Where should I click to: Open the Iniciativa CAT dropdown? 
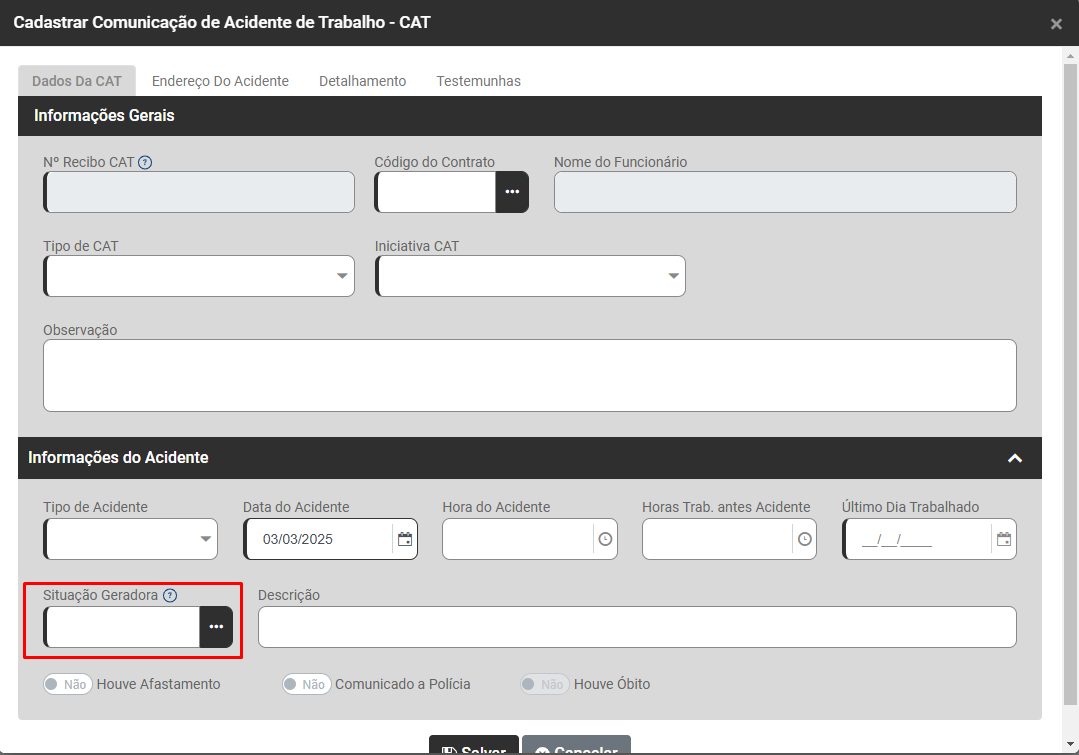point(530,276)
